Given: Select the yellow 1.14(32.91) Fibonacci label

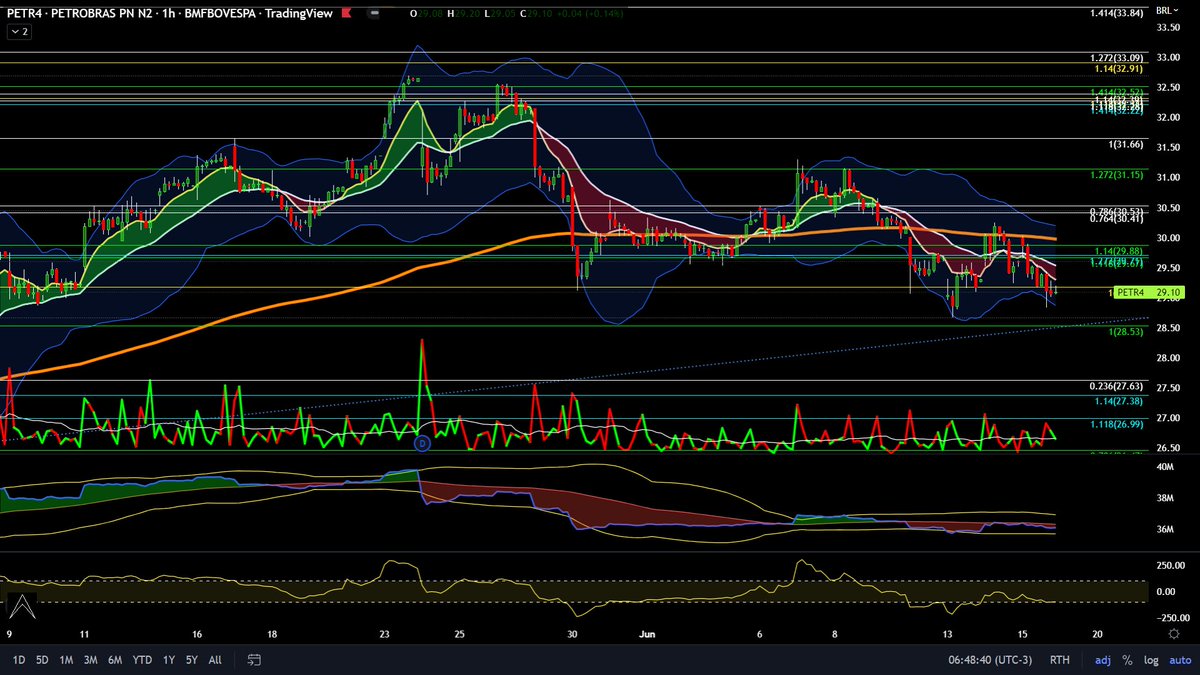Looking at the screenshot, I should pyautogui.click(x=1121, y=70).
